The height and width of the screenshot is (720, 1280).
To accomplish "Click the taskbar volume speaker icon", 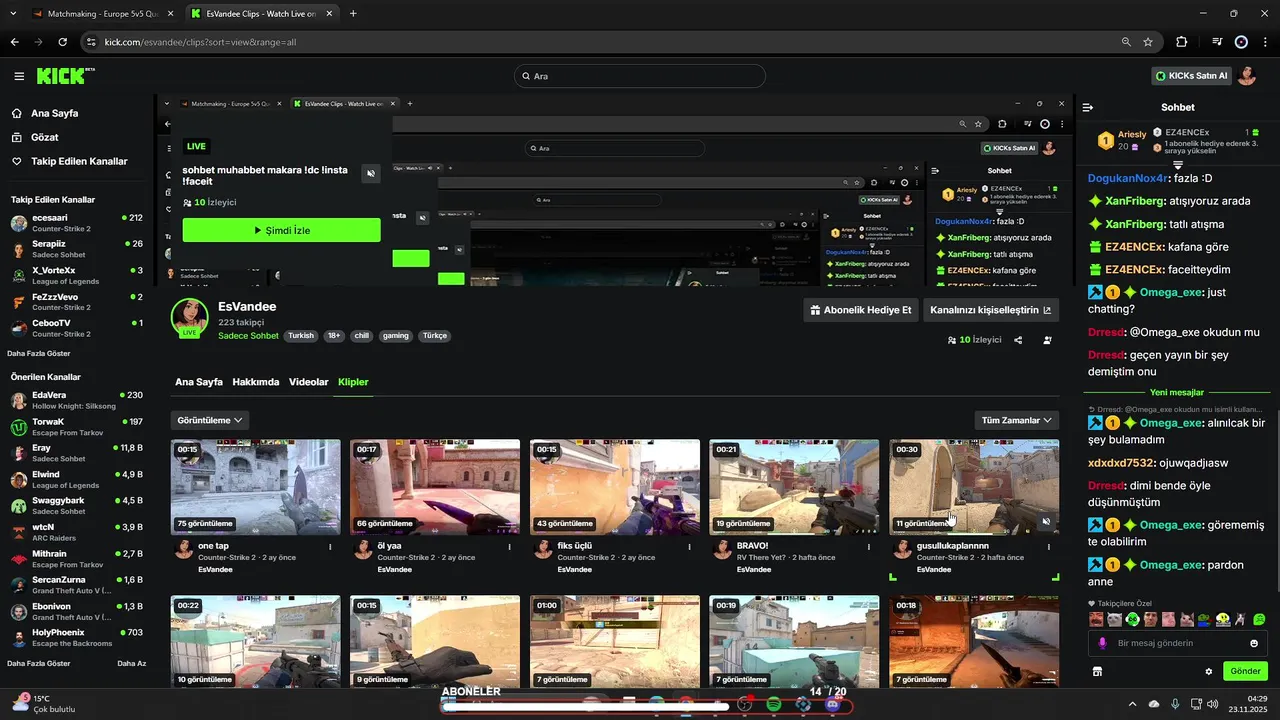I will pyautogui.click(x=1213, y=704).
